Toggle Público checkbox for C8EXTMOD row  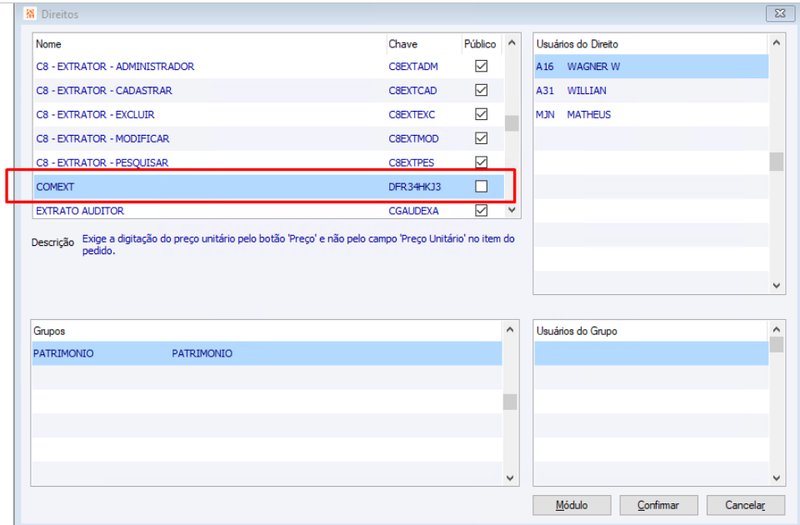tap(481, 138)
